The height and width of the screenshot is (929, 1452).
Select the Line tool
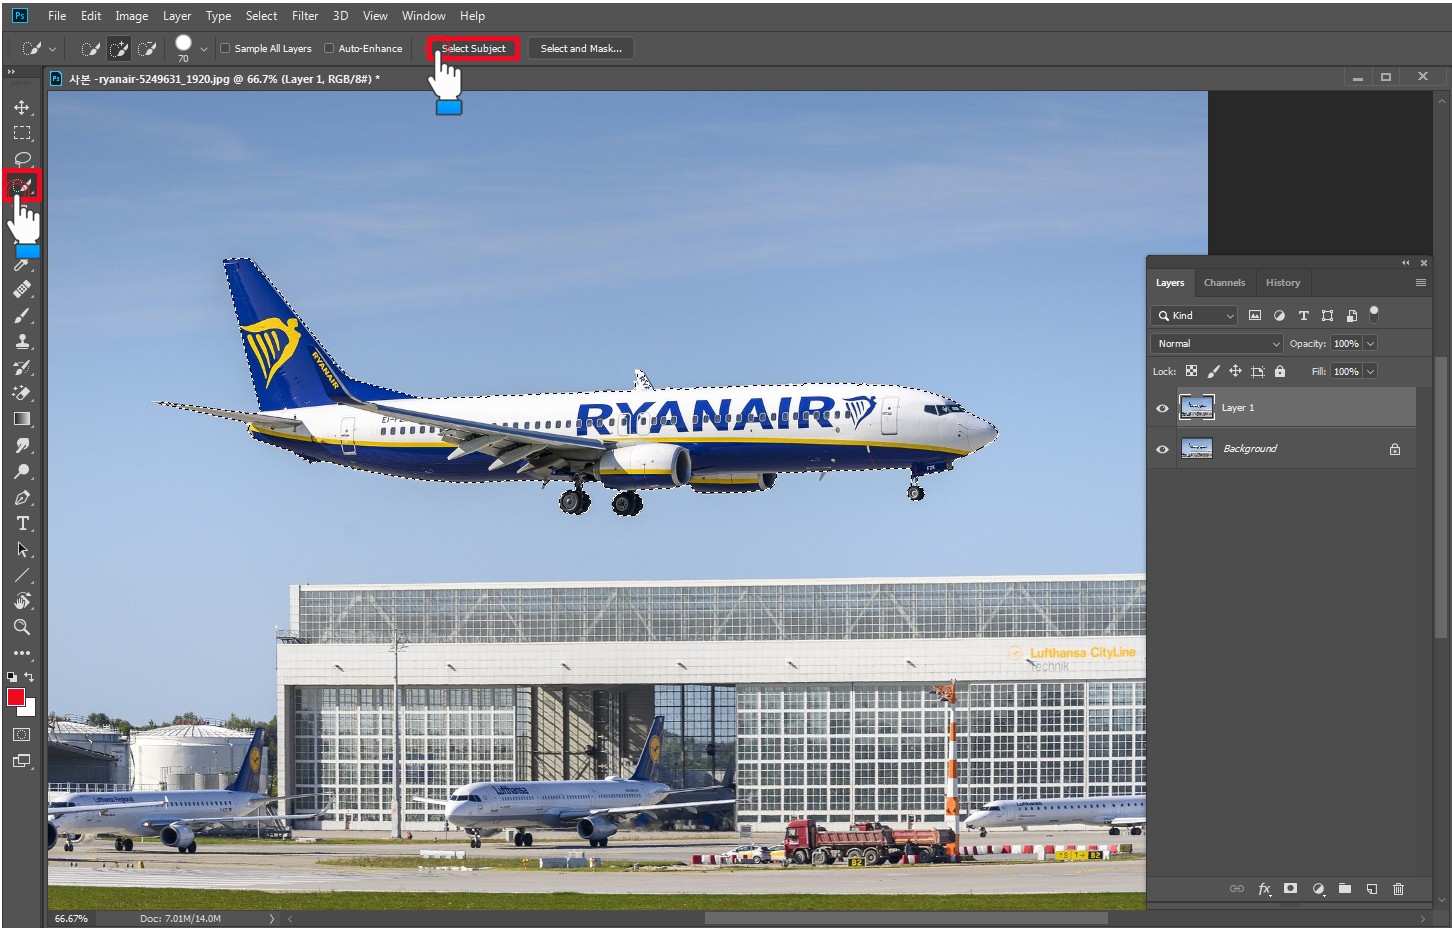(x=22, y=575)
